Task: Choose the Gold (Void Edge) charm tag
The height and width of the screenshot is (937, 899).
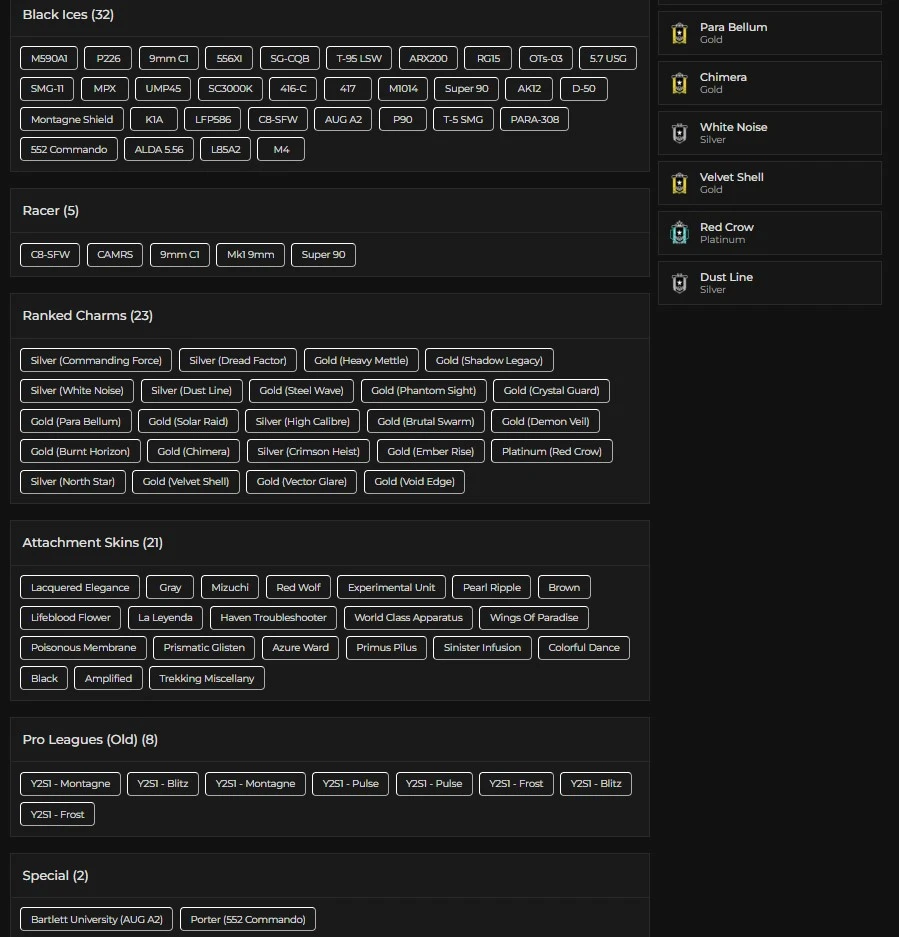Action: point(414,482)
